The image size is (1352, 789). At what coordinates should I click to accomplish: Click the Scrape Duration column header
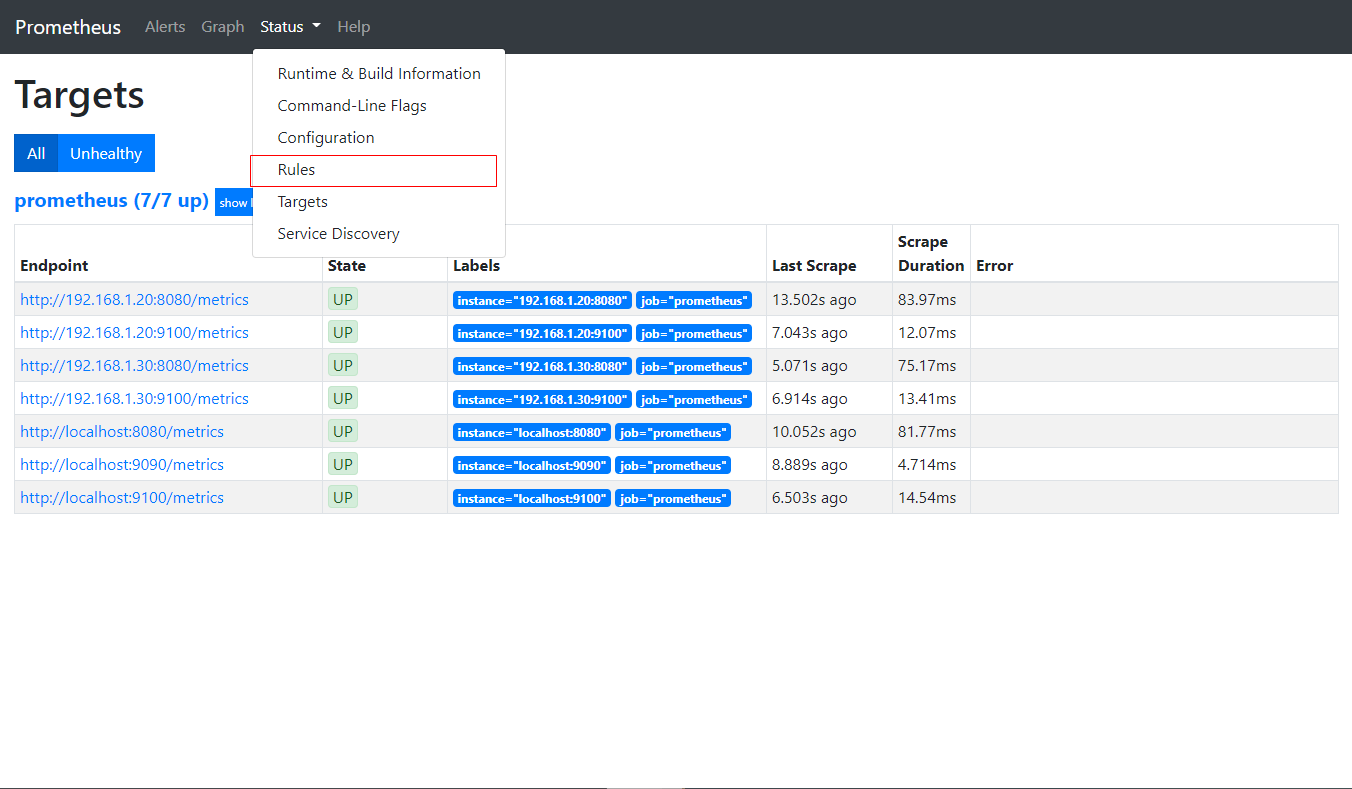tap(931, 254)
